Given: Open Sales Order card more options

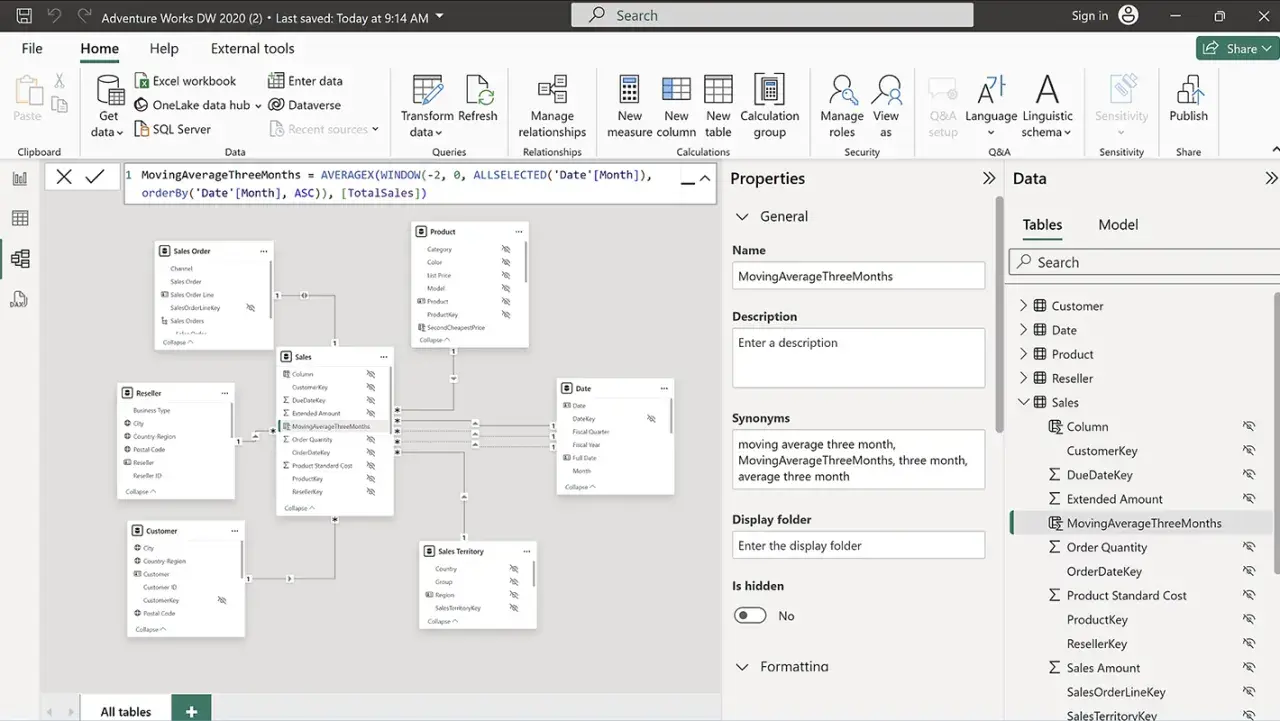Looking at the screenshot, I should coord(264,251).
